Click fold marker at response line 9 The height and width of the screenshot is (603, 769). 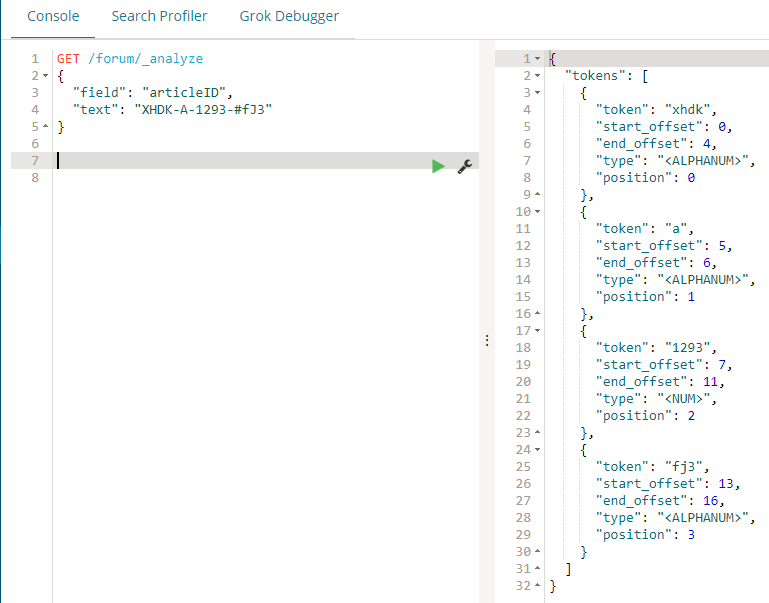pos(538,195)
